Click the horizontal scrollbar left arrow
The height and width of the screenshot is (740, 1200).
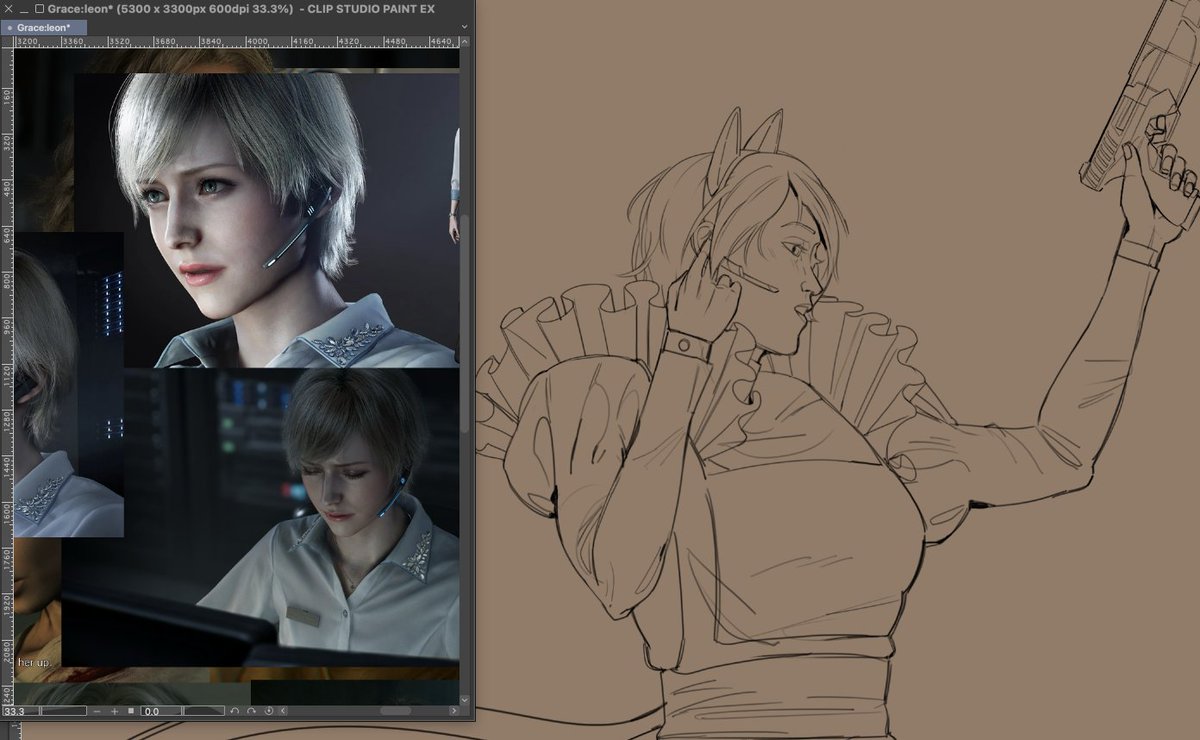(x=283, y=710)
